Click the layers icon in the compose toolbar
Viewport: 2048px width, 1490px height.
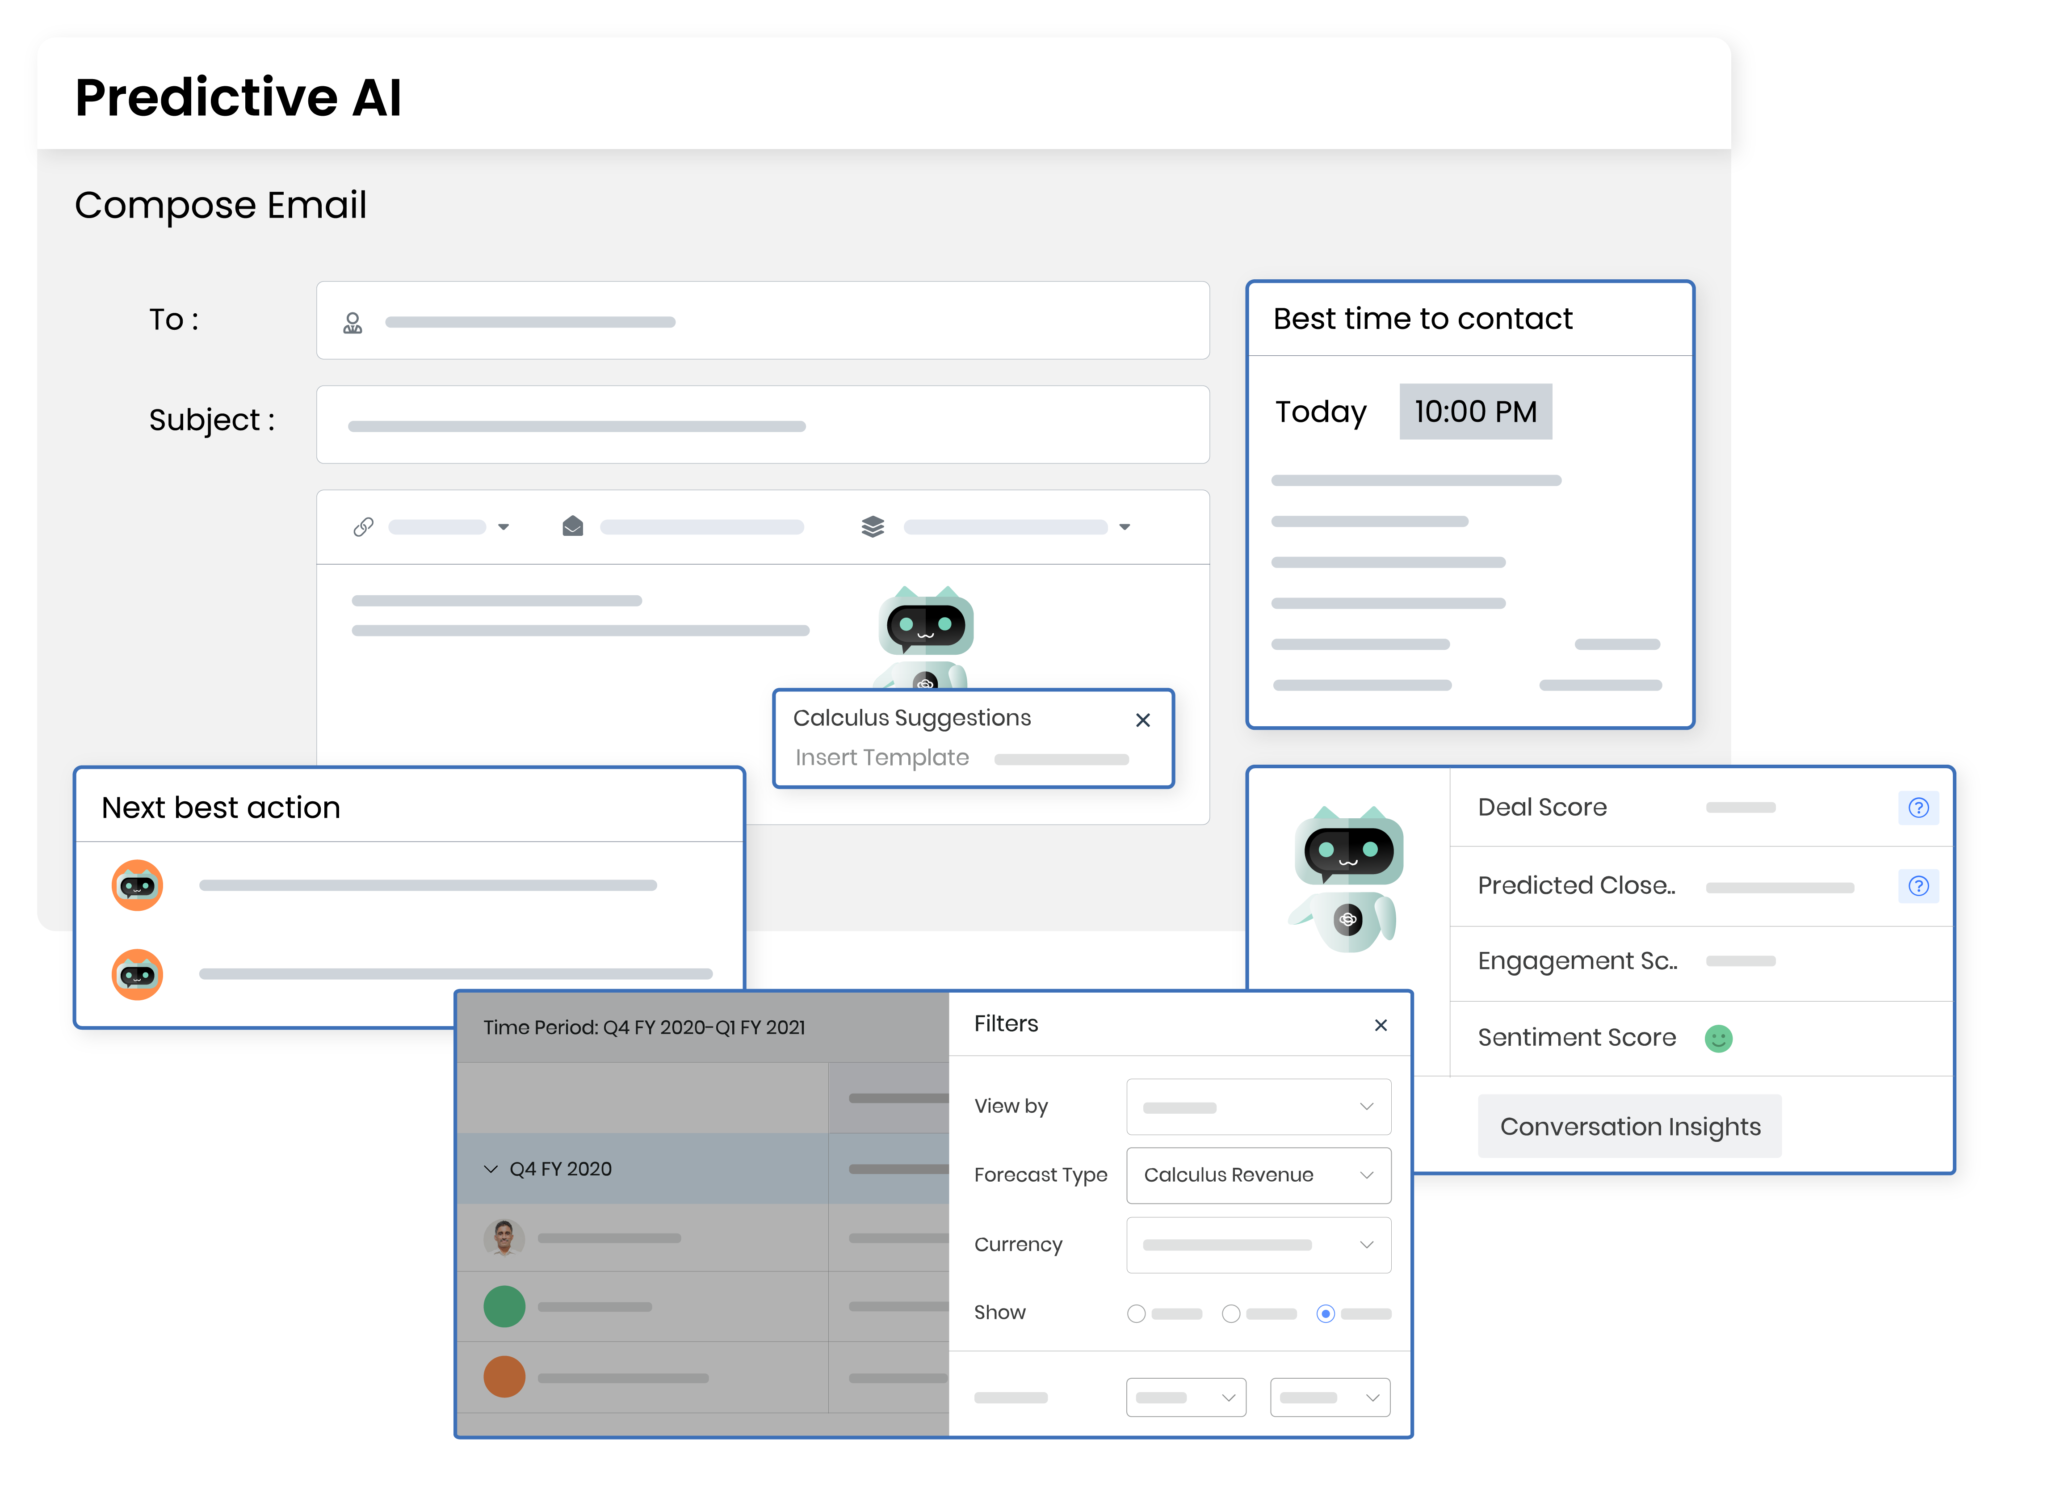[872, 526]
